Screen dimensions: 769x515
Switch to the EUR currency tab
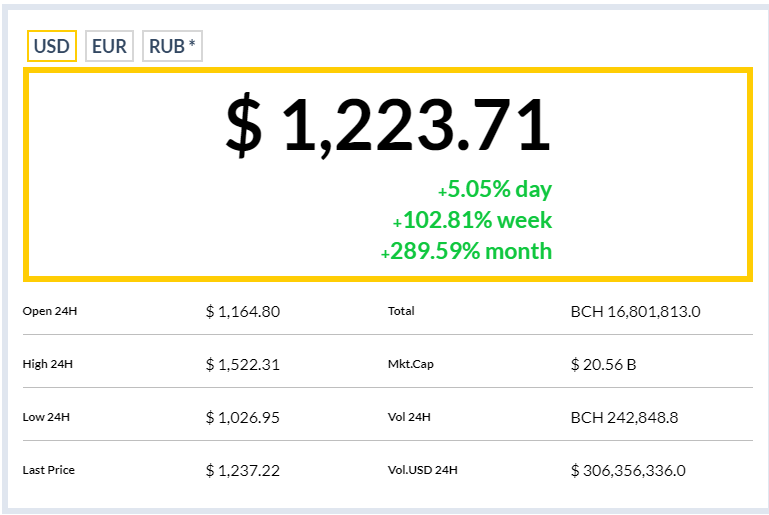click(109, 46)
